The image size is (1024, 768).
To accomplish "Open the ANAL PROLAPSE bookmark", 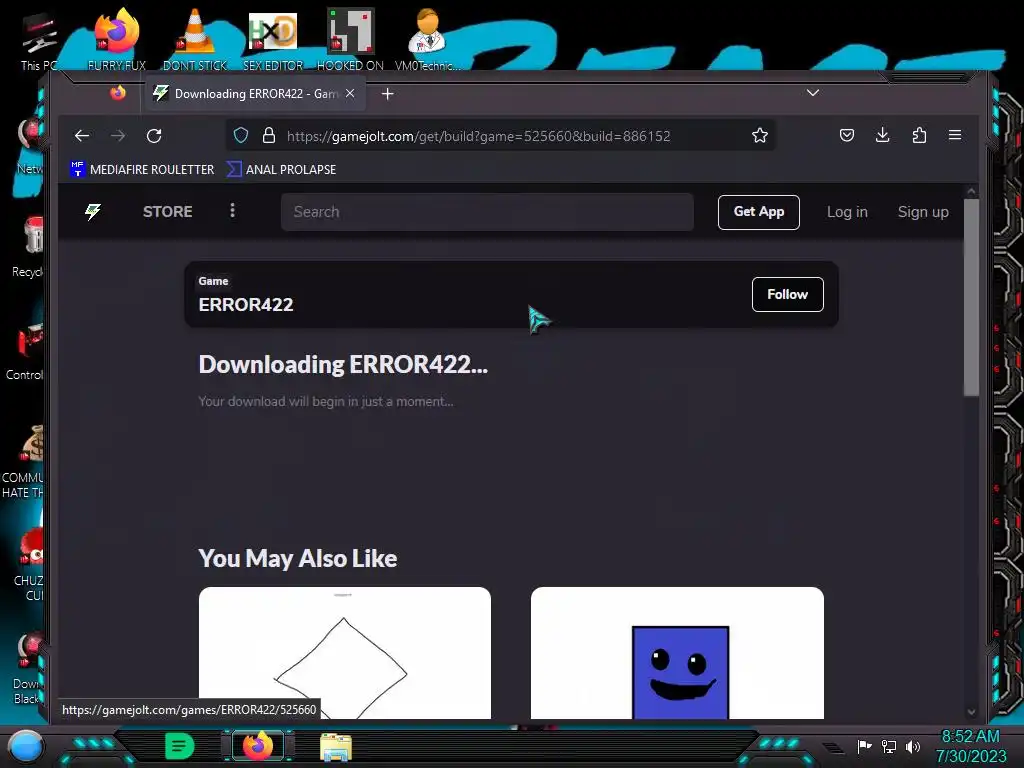I will tap(281, 169).
